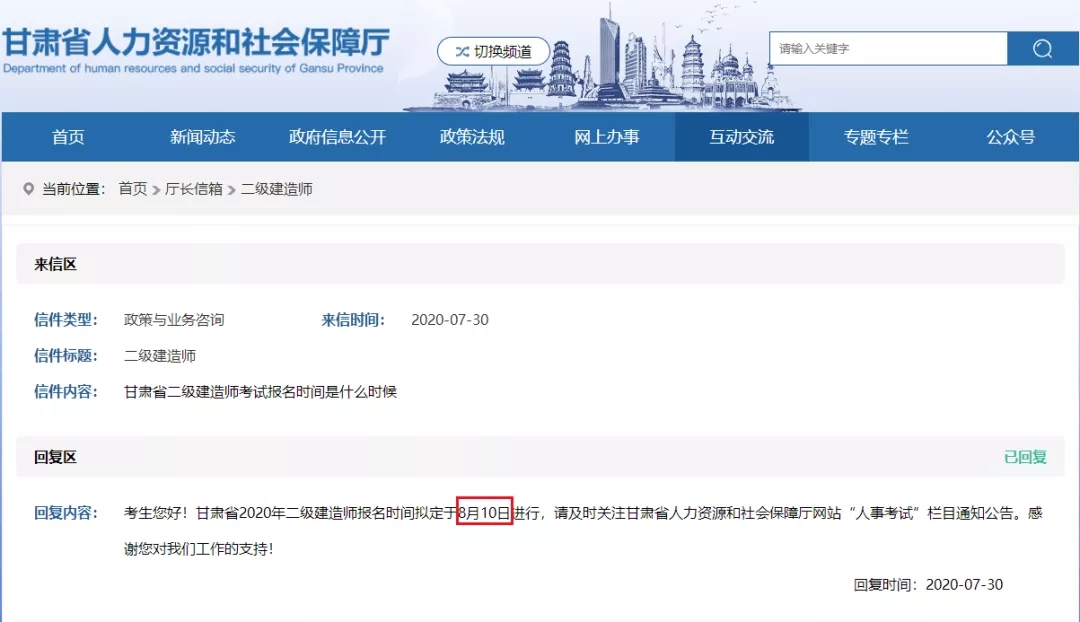The width and height of the screenshot is (1080, 622).
Task: Click the chevron arrow after 厅长信箱 breadcrumb
Action: point(231,190)
